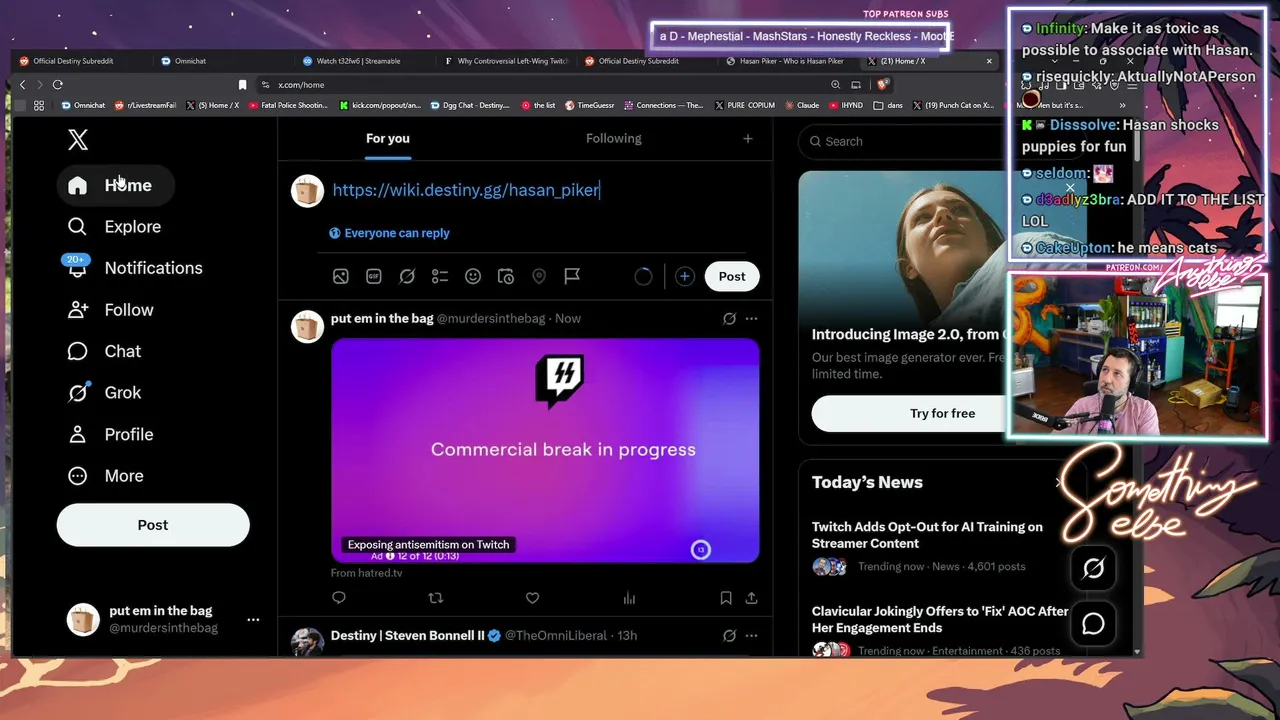1280x720 pixels.
Task: Switch to the Following tab
Action: click(614, 139)
